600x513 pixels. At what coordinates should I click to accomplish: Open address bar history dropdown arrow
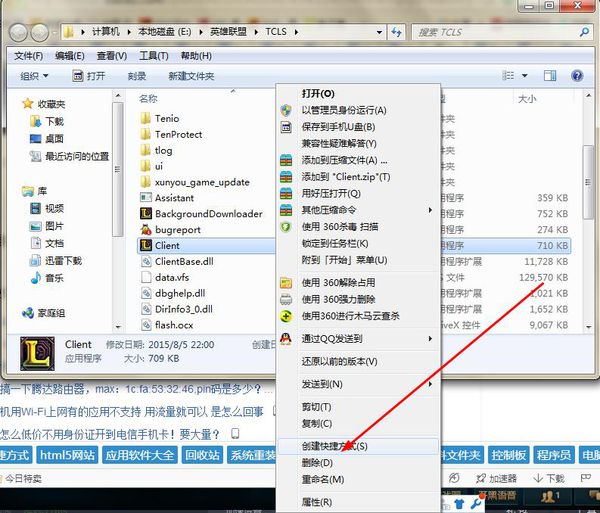[379, 32]
